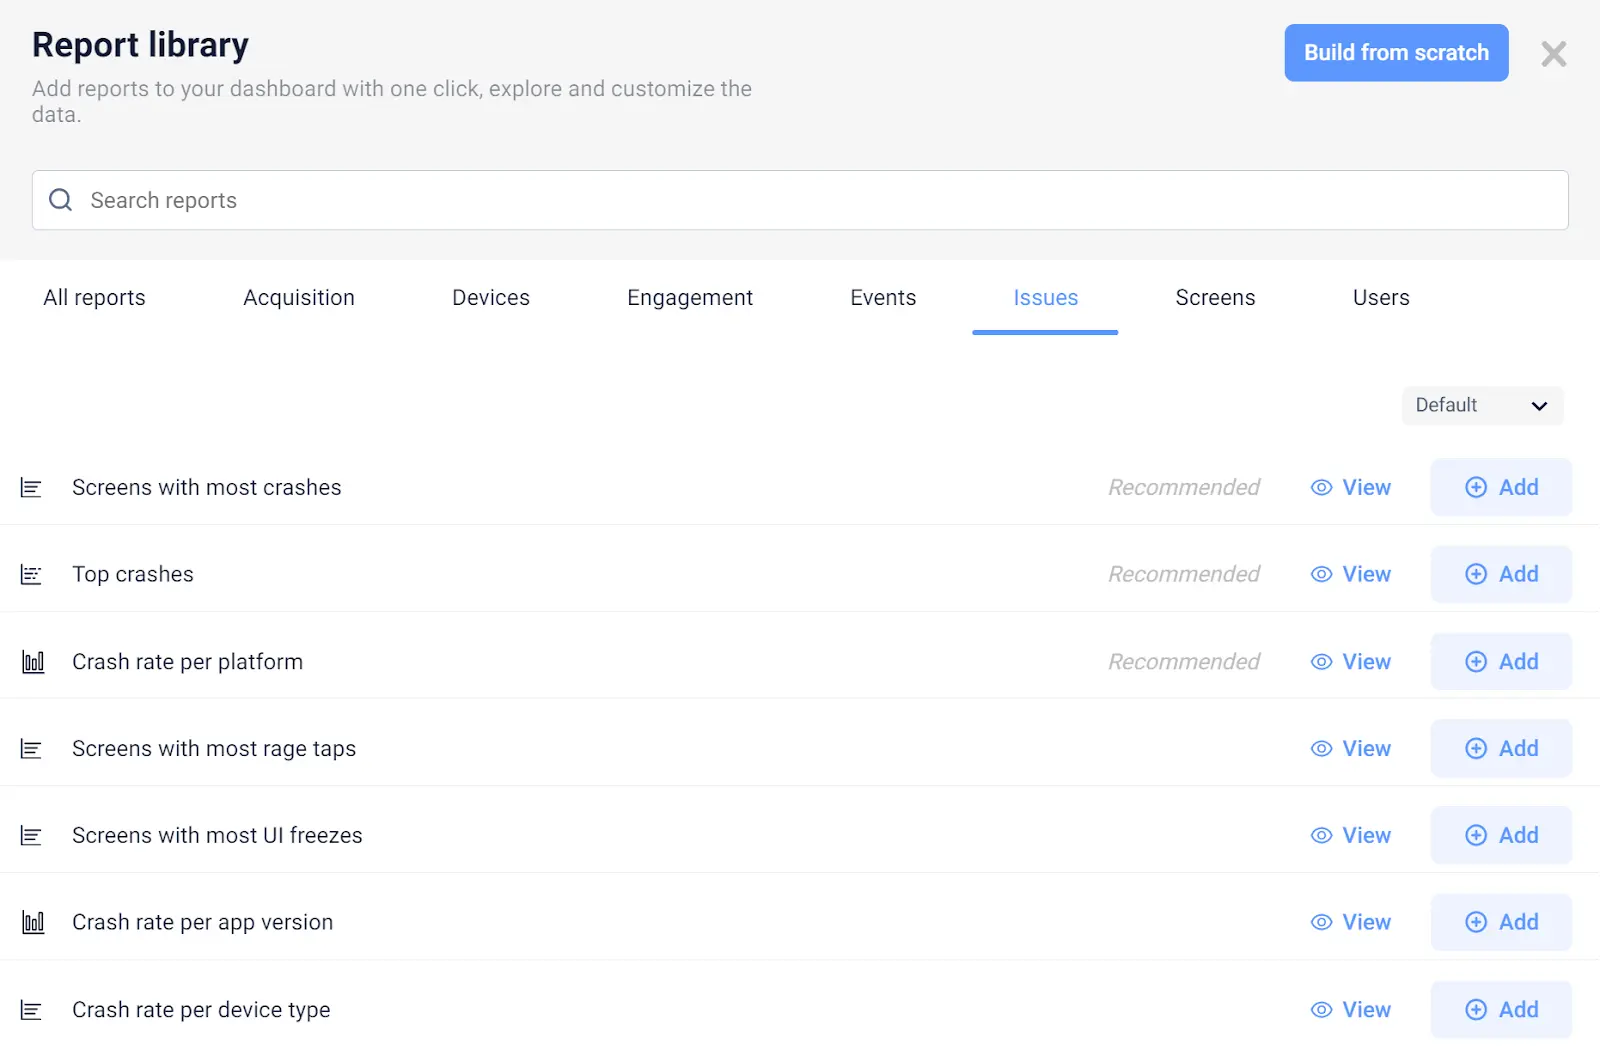Viewport: 1600px width, 1062px height.
Task: View the Screens with most rage taps report
Action: tap(1351, 748)
